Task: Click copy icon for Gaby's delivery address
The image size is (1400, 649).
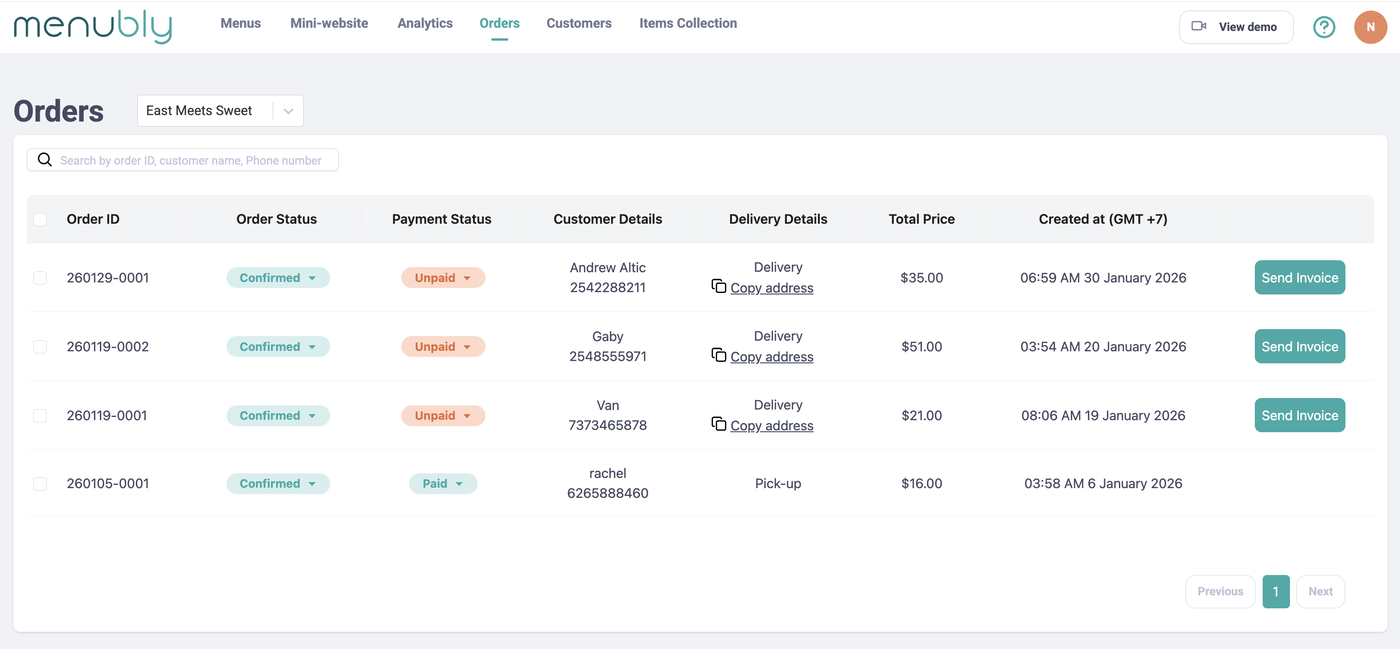Action: 718,356
